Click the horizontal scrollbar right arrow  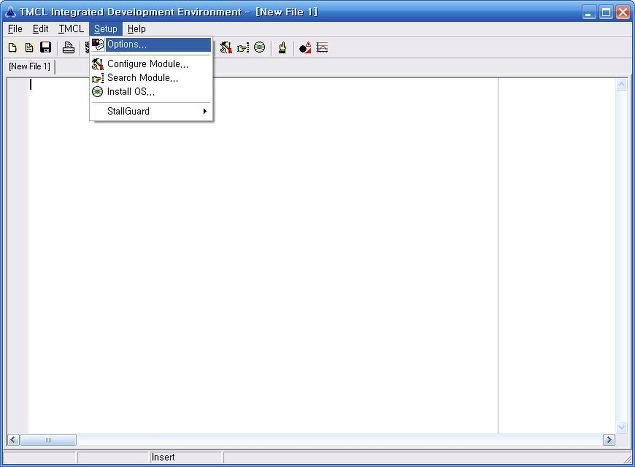tap(609, 440)
